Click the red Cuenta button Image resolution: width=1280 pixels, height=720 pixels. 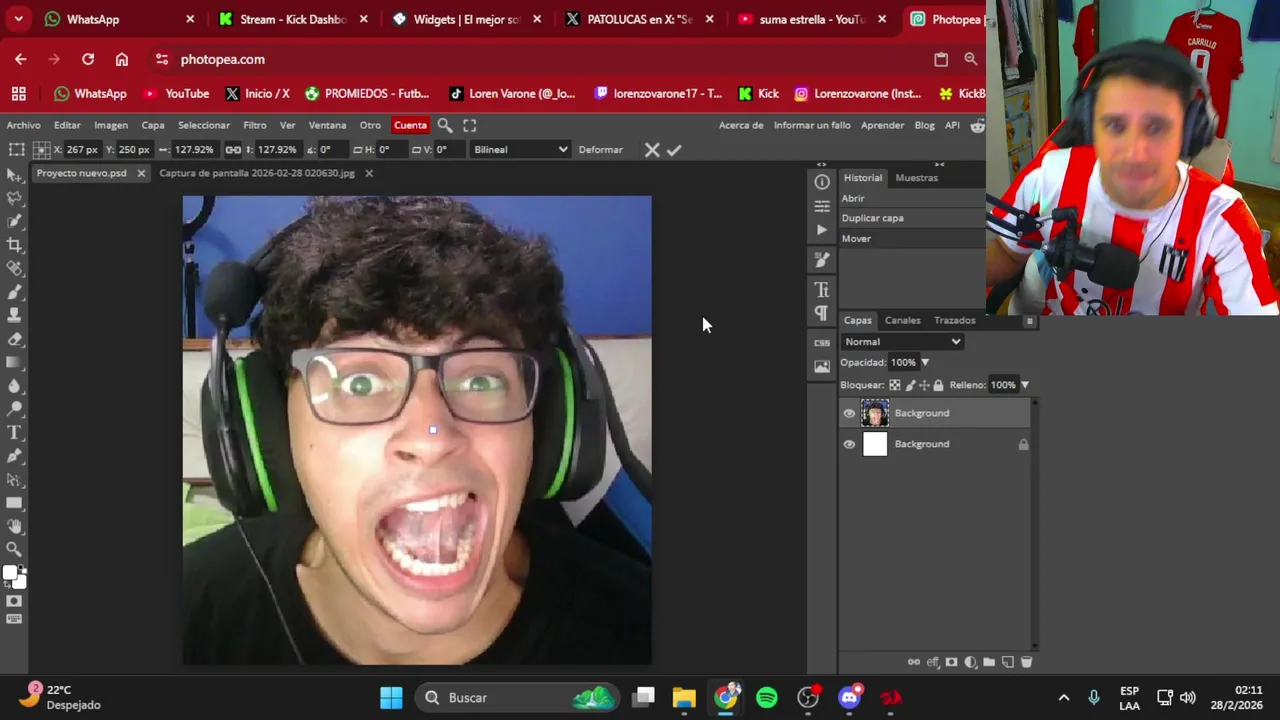coord(410,125)
